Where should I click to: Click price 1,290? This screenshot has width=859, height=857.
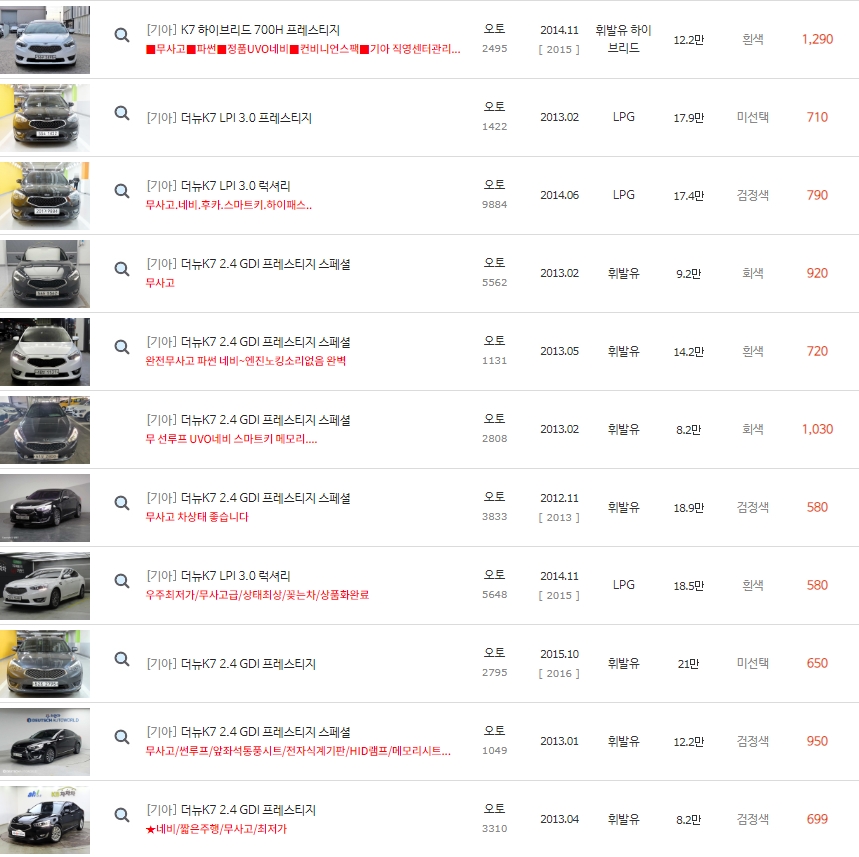click(x=817, y=39)
